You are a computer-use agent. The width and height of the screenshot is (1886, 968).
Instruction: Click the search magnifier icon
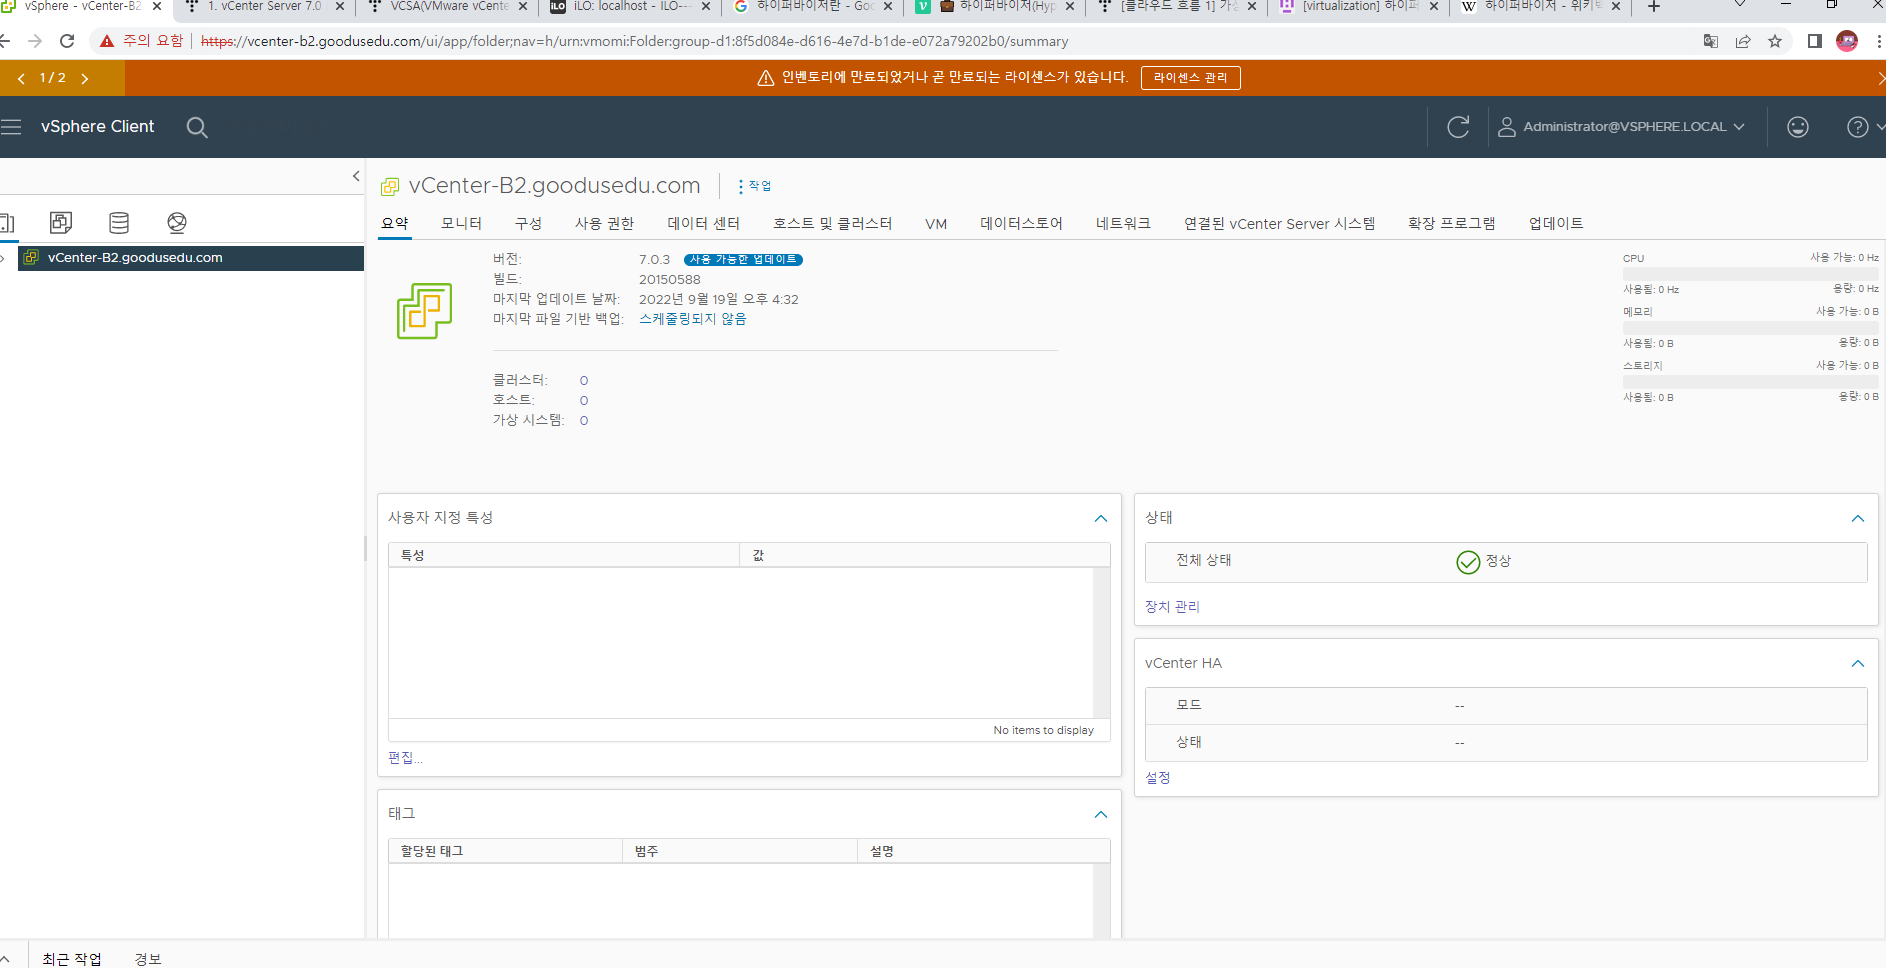197,127
